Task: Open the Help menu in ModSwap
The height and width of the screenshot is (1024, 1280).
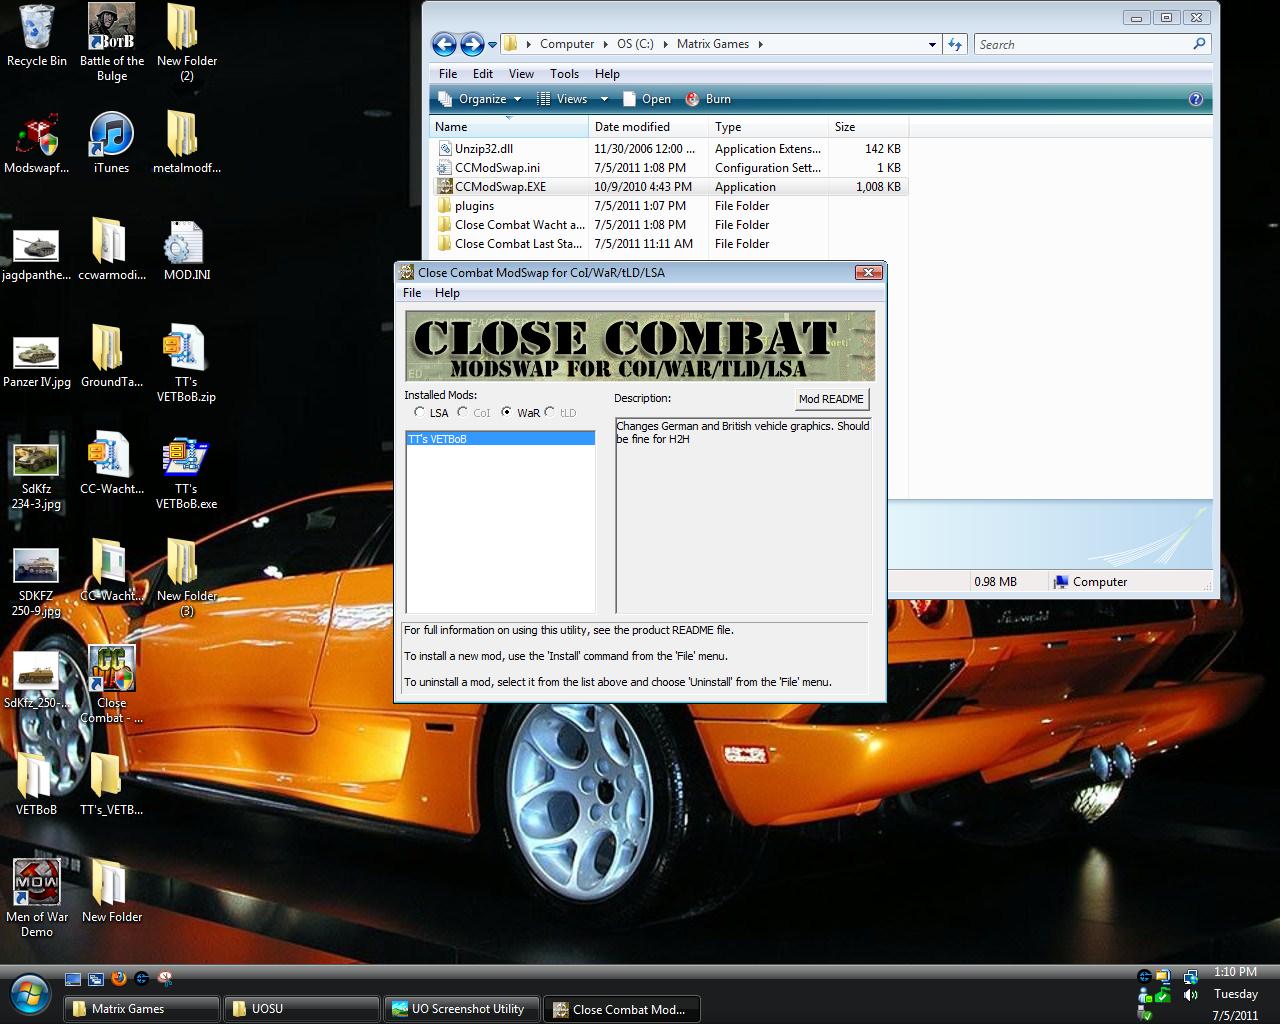Action: 447,293
